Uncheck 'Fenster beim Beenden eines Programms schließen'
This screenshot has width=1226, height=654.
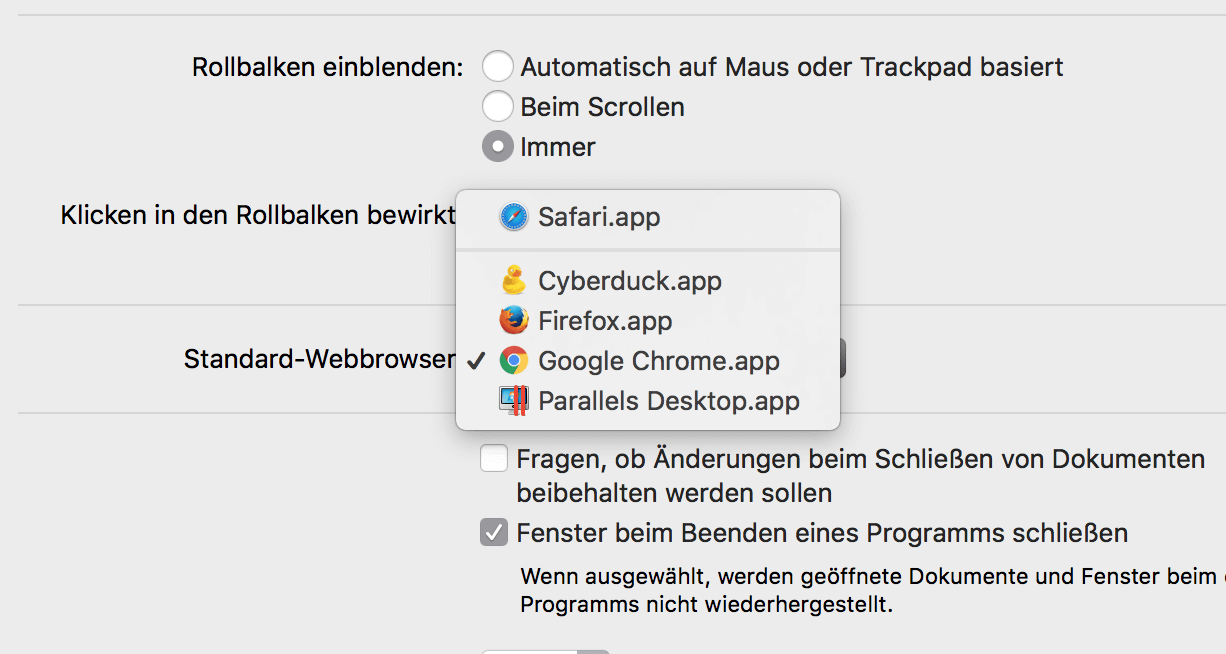(494, 533)
